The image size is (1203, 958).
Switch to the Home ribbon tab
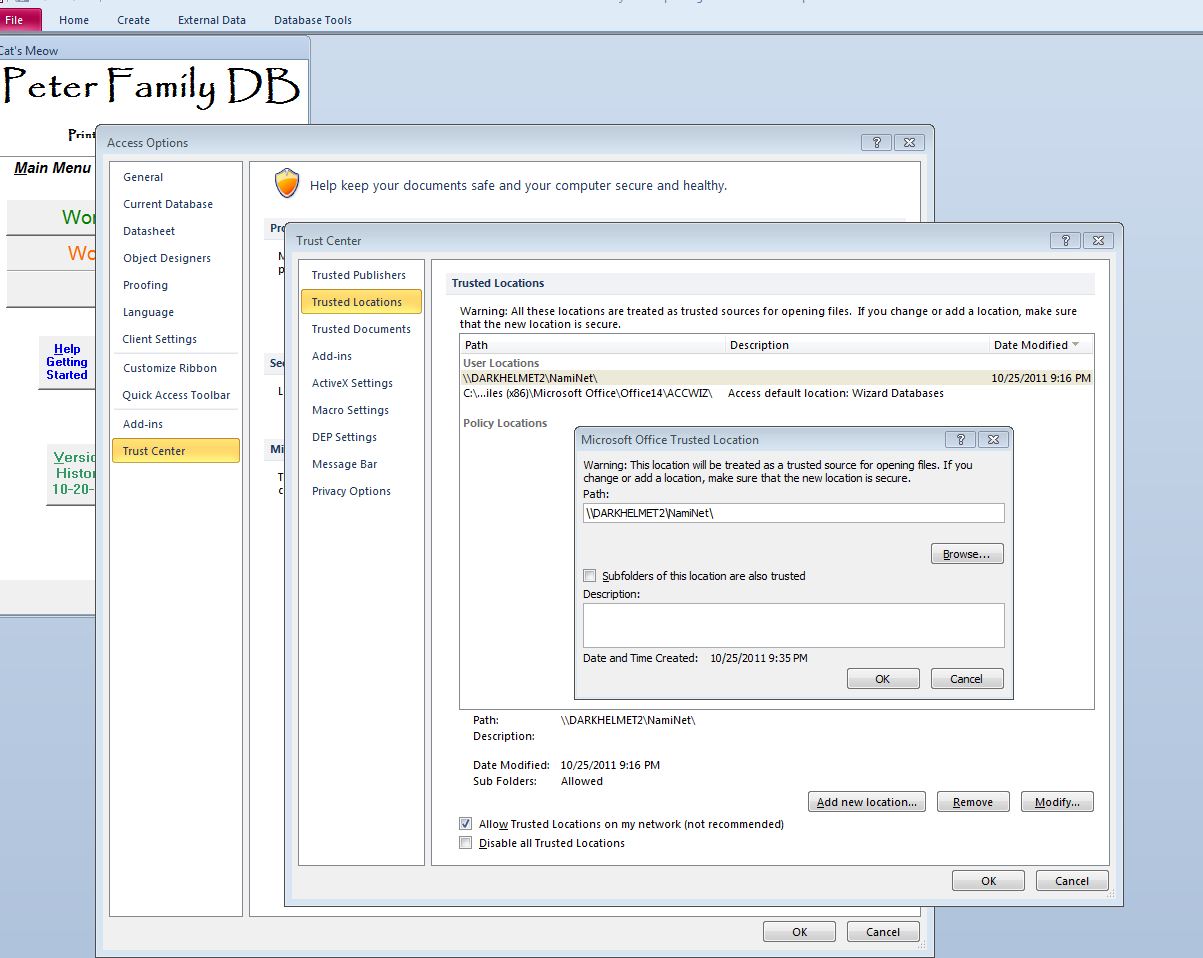point(74,20)
